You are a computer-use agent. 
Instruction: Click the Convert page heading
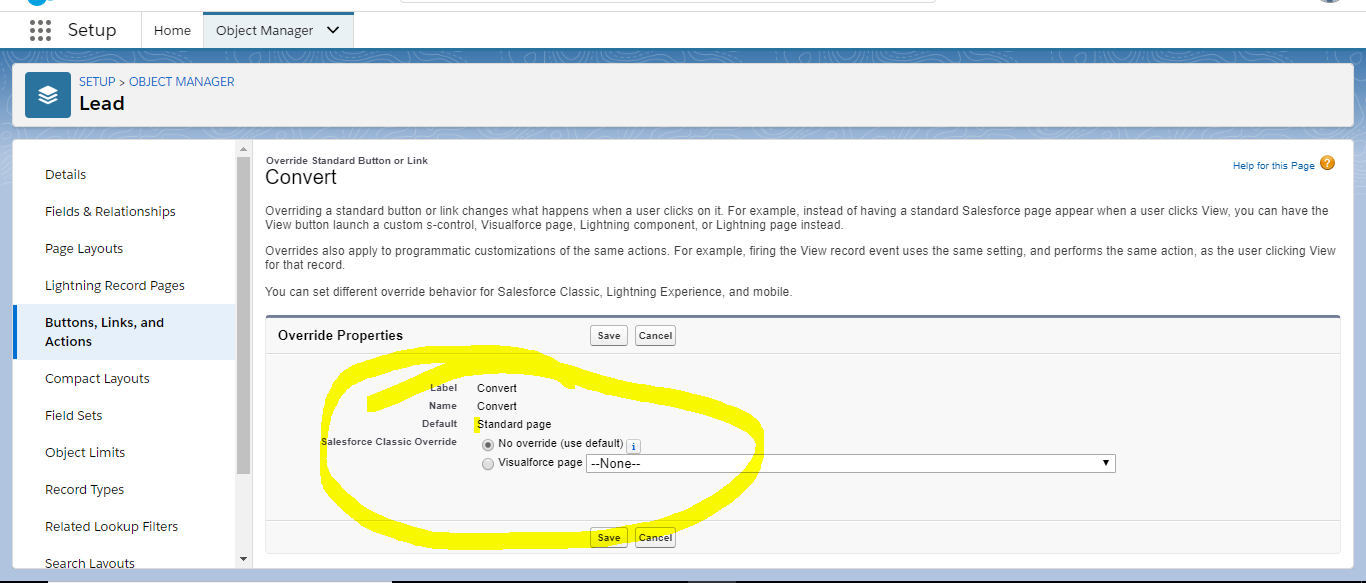point(301,177)
